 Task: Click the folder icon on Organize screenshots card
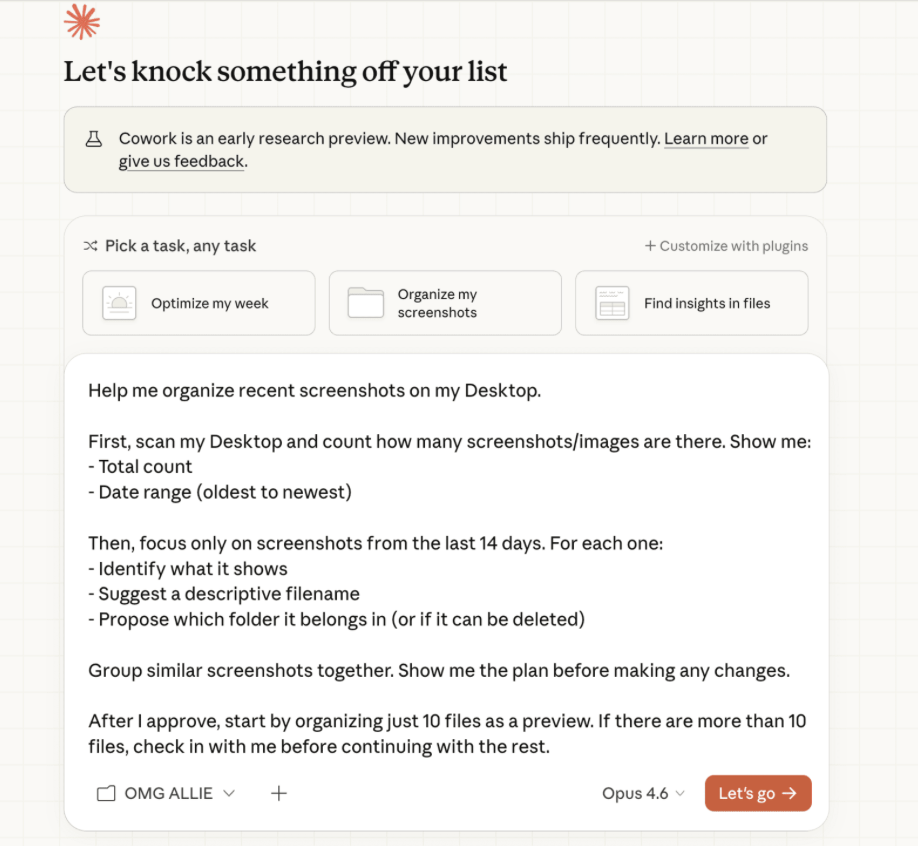(x=366, y=303)
